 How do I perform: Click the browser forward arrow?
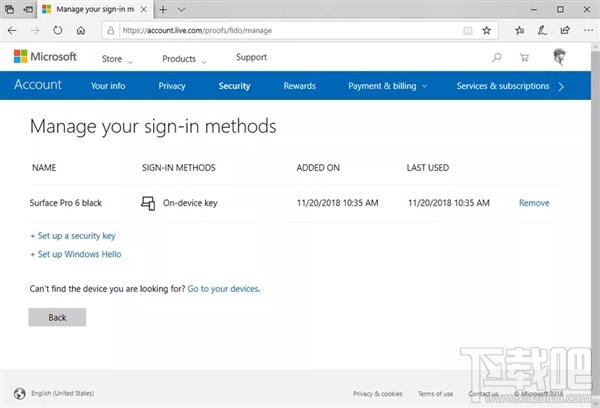click(x=35, y=30)
